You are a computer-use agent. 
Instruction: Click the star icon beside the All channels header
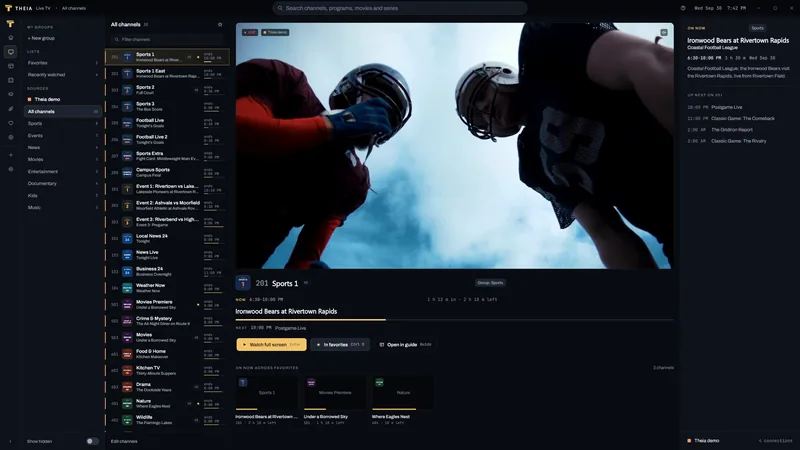(220, 24)
